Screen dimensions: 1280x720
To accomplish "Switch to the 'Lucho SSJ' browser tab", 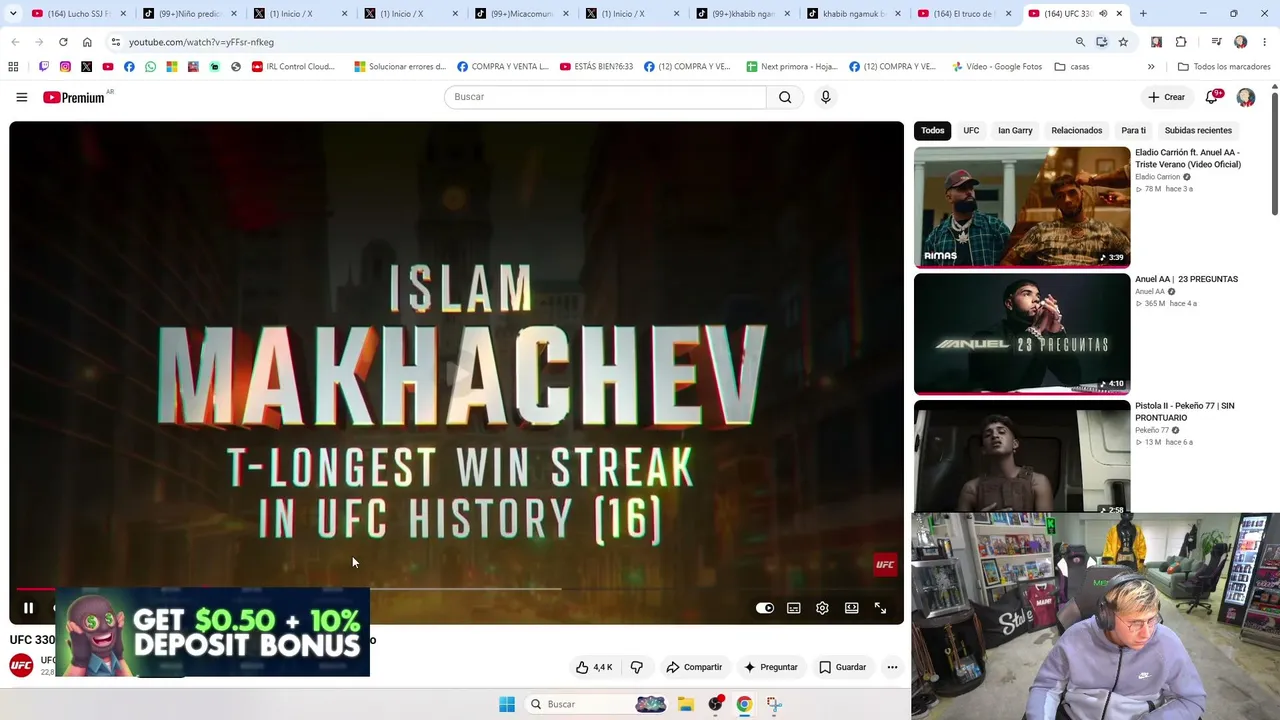I will pyautogui.click(x=79, y=14).
